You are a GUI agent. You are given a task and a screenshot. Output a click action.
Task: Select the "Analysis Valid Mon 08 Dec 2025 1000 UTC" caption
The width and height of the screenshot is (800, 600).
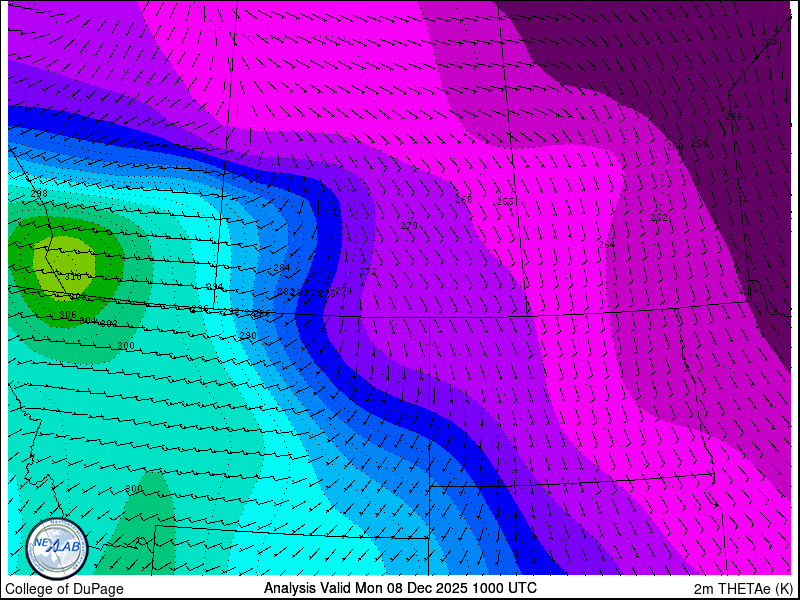coord(400,588)
